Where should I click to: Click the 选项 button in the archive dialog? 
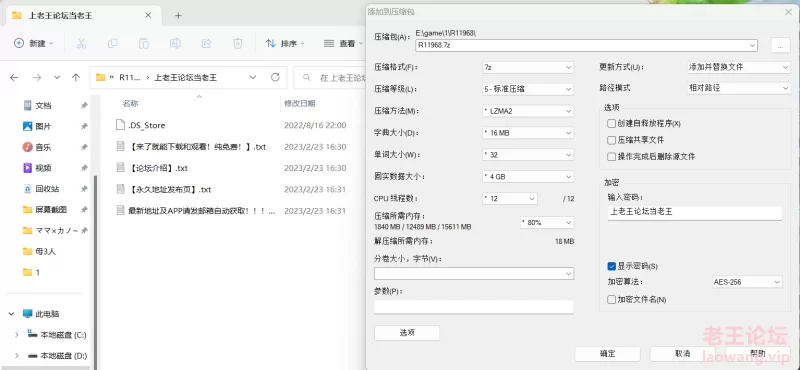(x=407, y=333)
